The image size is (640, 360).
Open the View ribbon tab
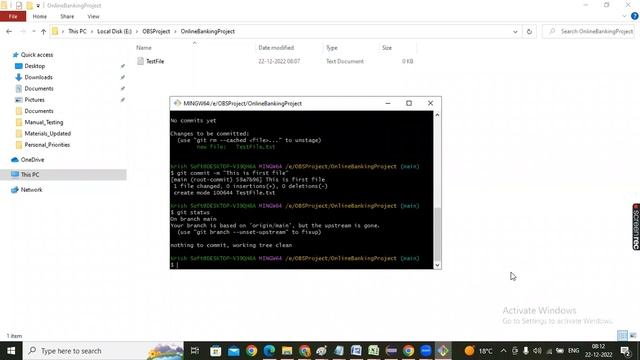[93, 16]
